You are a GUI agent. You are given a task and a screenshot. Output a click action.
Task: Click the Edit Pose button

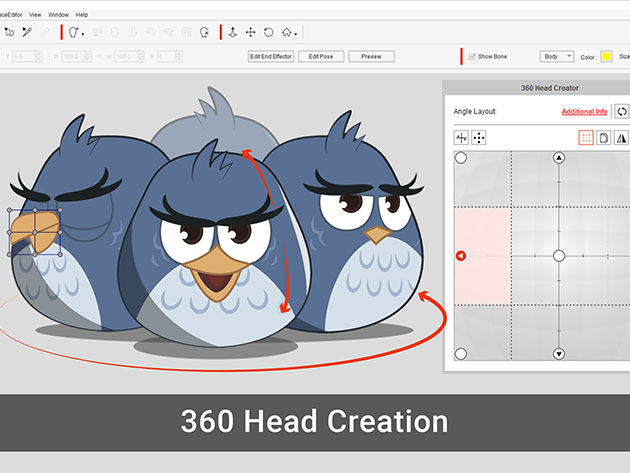coord(321,56)
